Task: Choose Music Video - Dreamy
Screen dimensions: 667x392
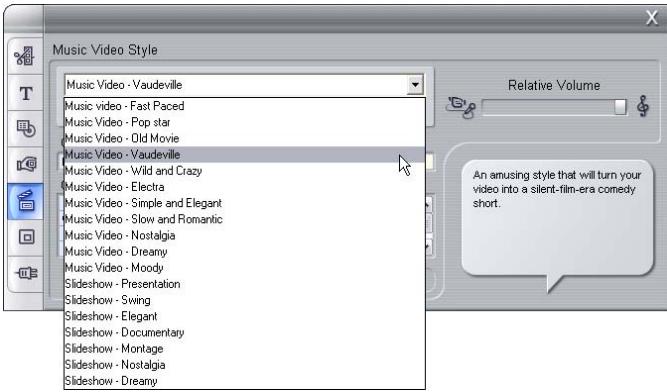Action: (x=245, y=252)
